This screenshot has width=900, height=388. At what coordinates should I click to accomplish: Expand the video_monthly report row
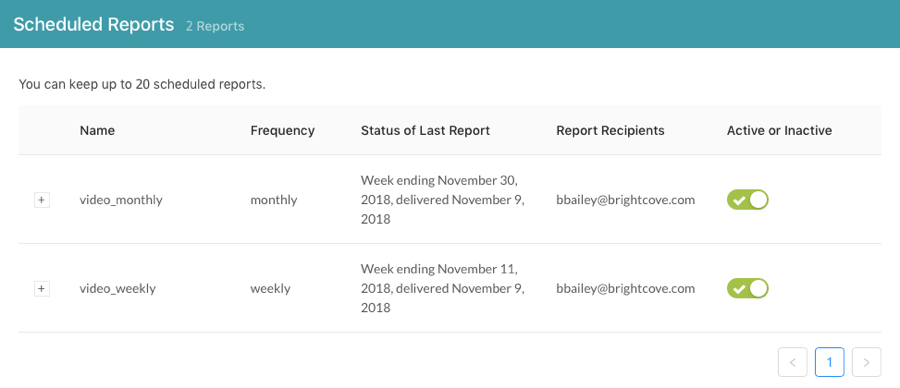click(x=41, y=200)
